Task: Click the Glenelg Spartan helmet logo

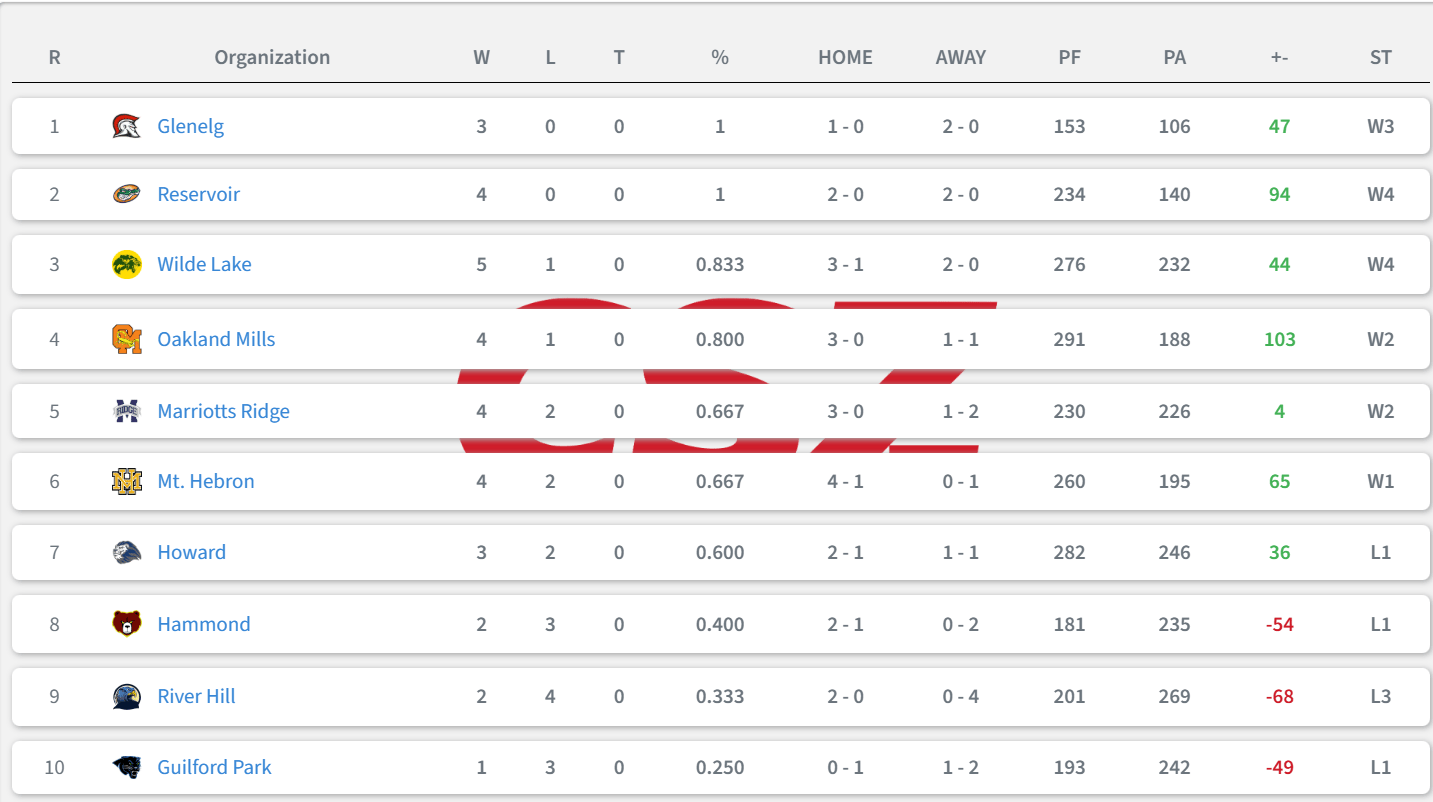Action: (126, 127)
